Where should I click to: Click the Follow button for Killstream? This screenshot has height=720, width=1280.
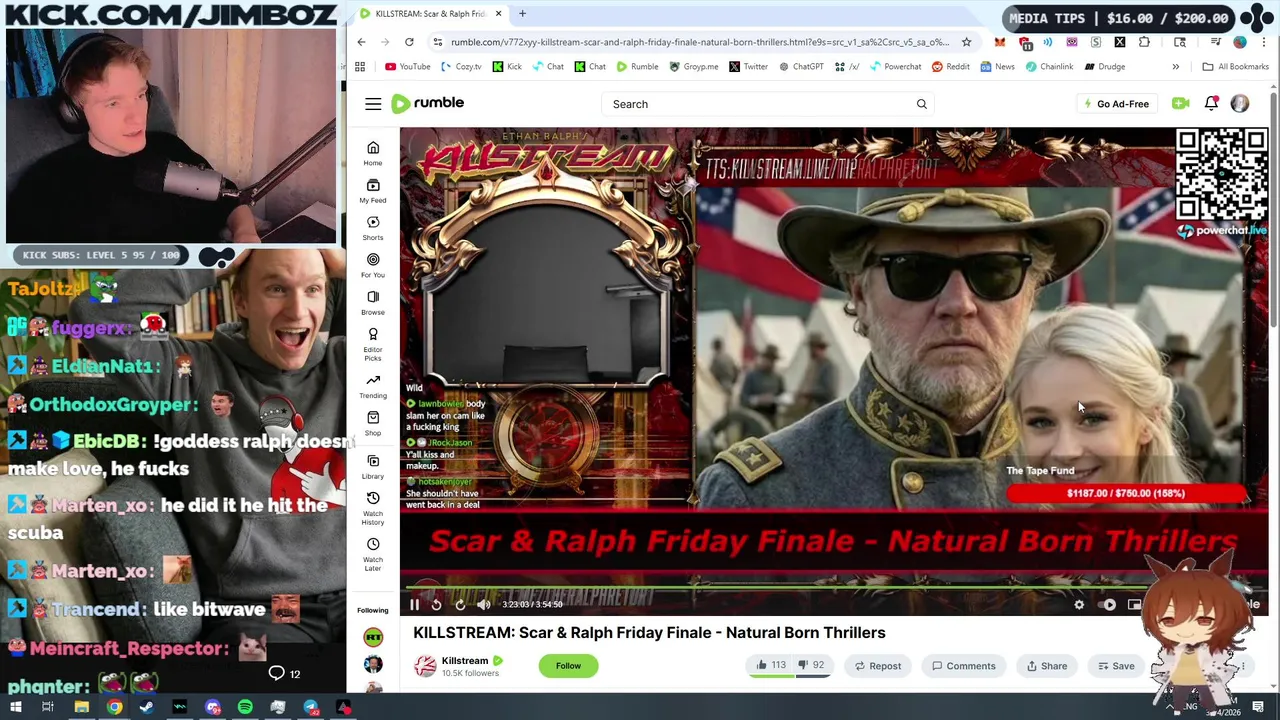[568, 666]
